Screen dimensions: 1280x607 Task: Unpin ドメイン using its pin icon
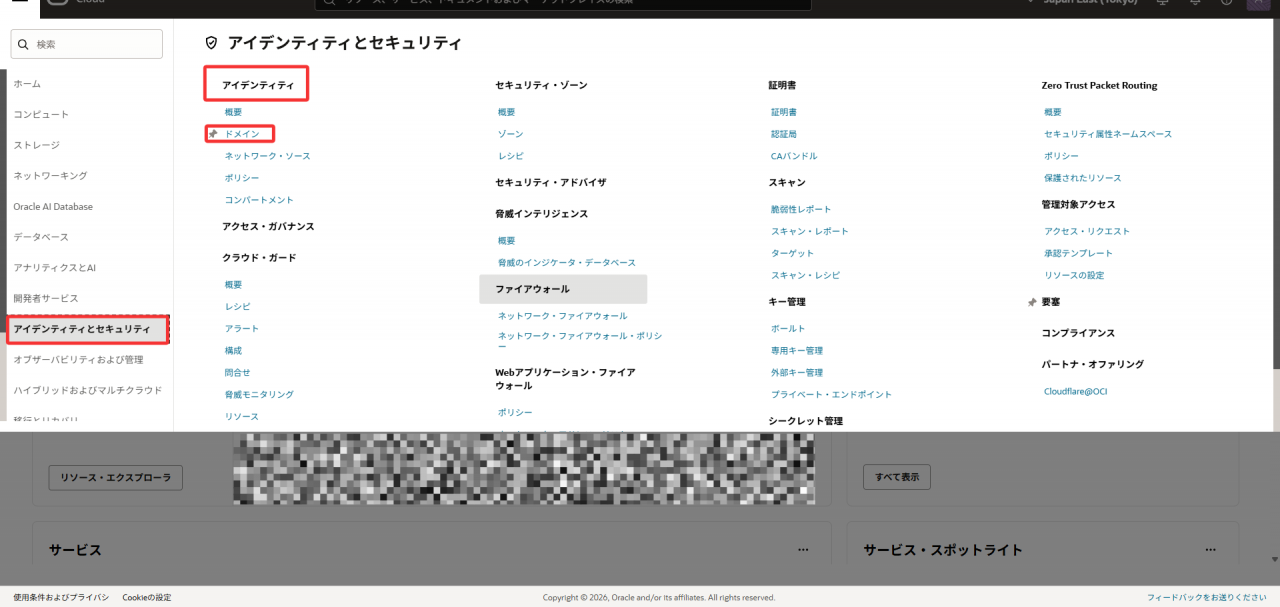coord(213,134)
